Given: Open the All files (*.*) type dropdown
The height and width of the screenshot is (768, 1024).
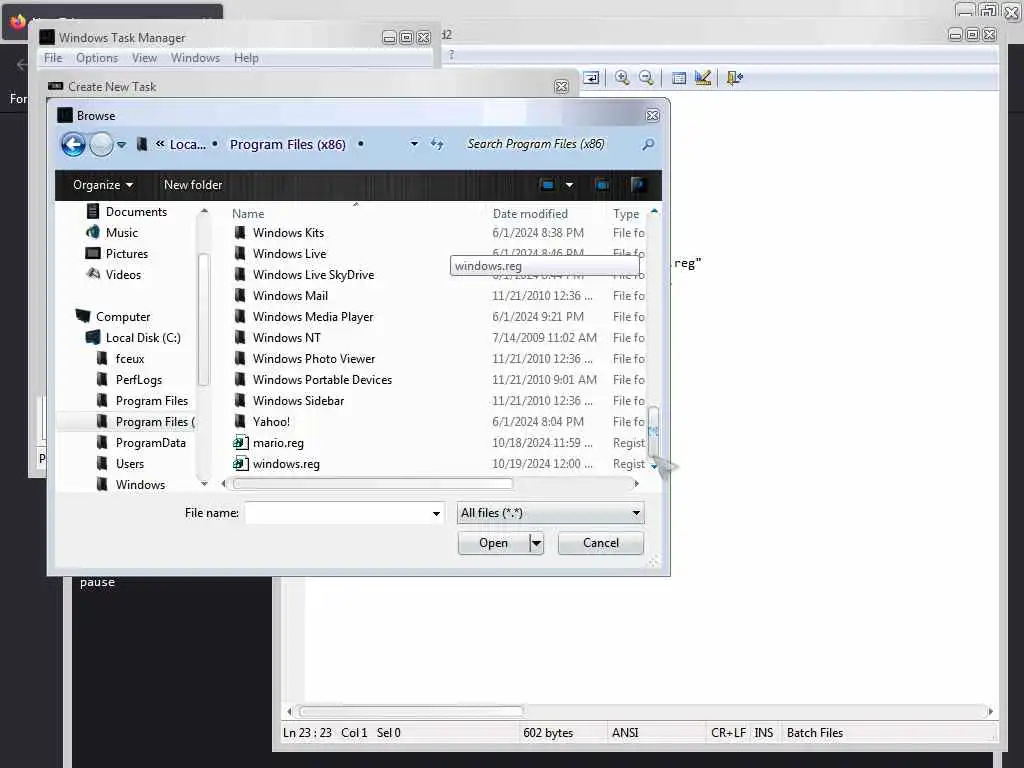Looking at the screenshot, I should [551, 513].
